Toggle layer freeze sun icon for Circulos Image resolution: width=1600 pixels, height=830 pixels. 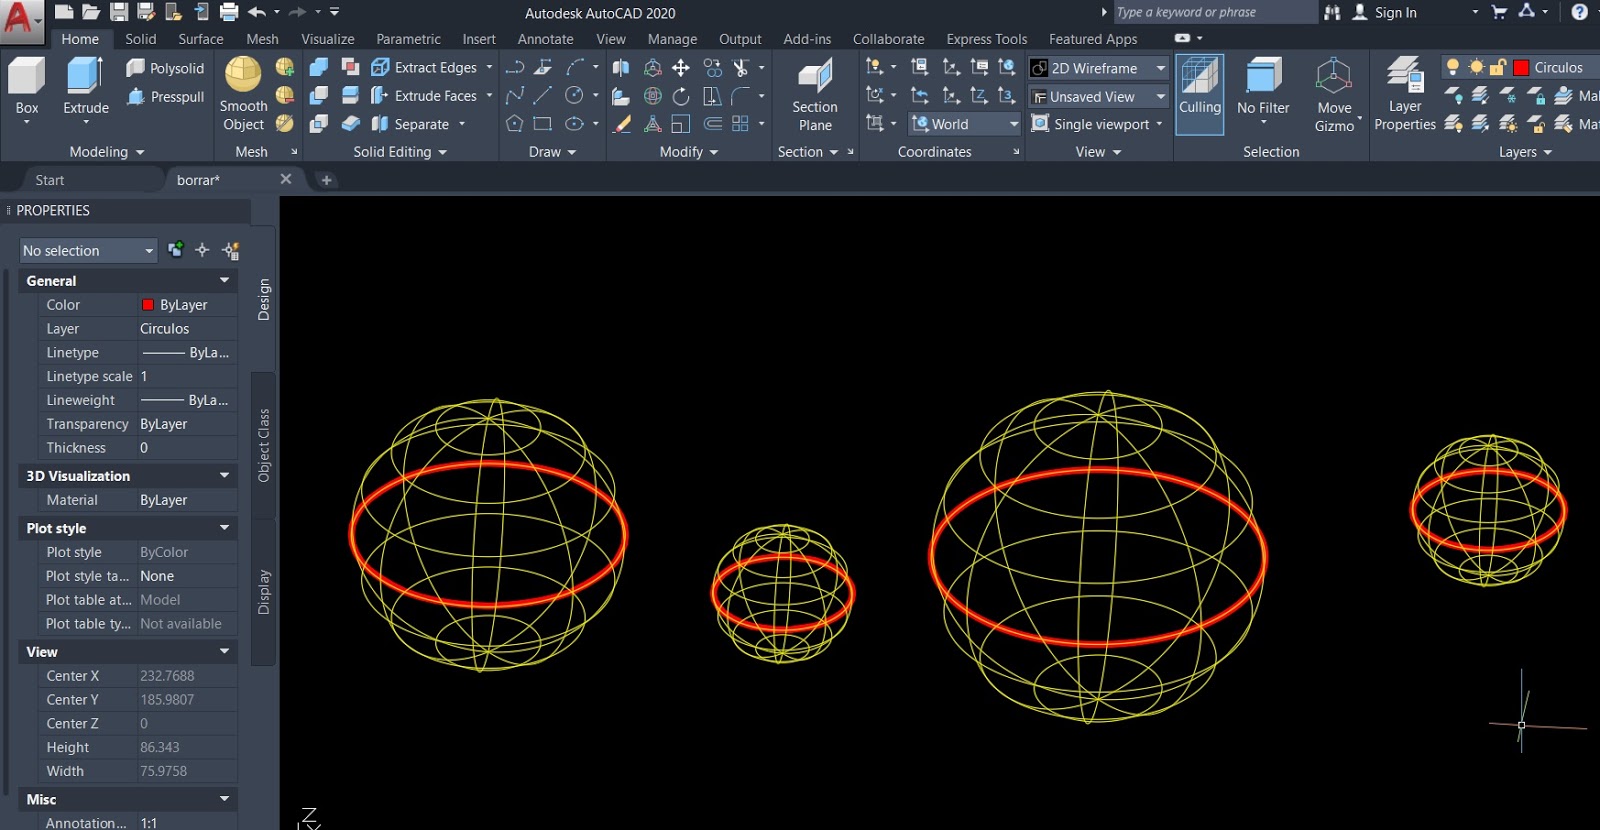pyautogui.click(x=1476, y=67)
